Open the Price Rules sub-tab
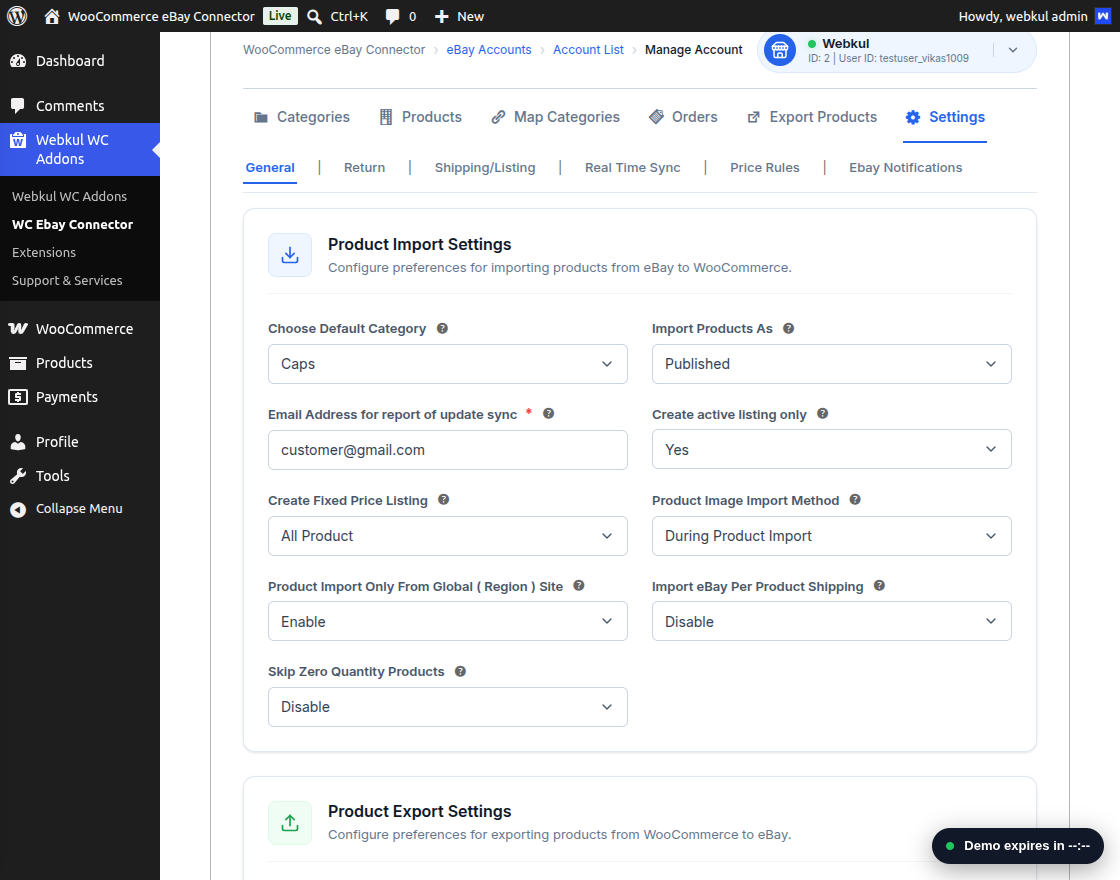Screen dimensions: 1120x880 coord(765,168)
